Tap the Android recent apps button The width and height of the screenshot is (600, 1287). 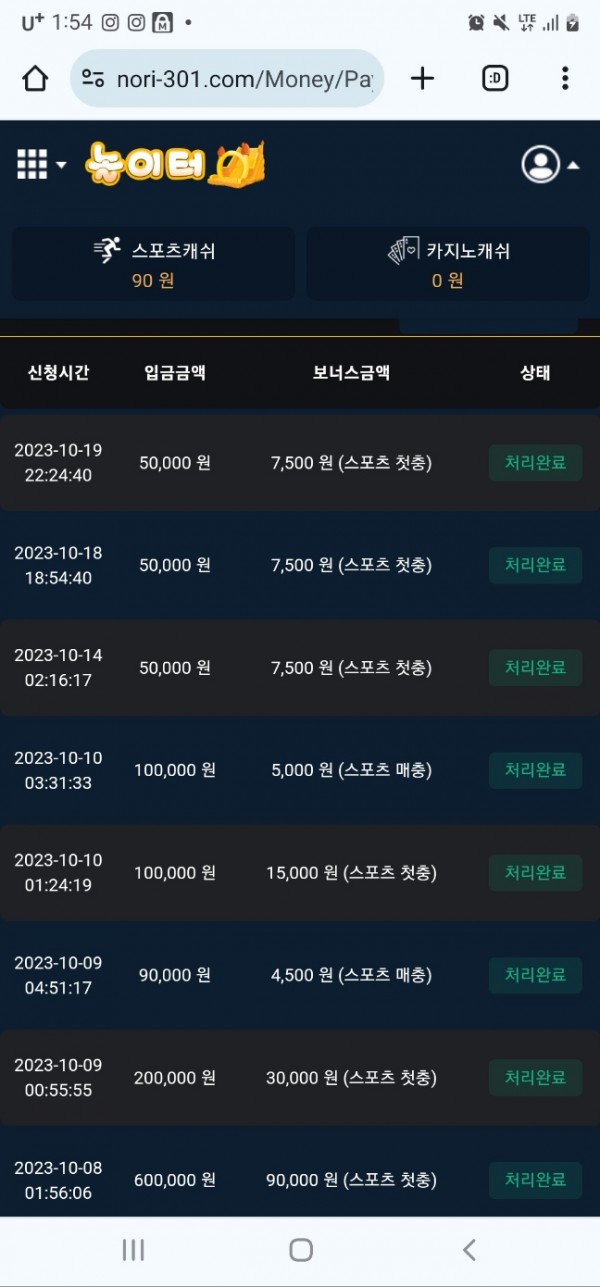[133, 1249]
